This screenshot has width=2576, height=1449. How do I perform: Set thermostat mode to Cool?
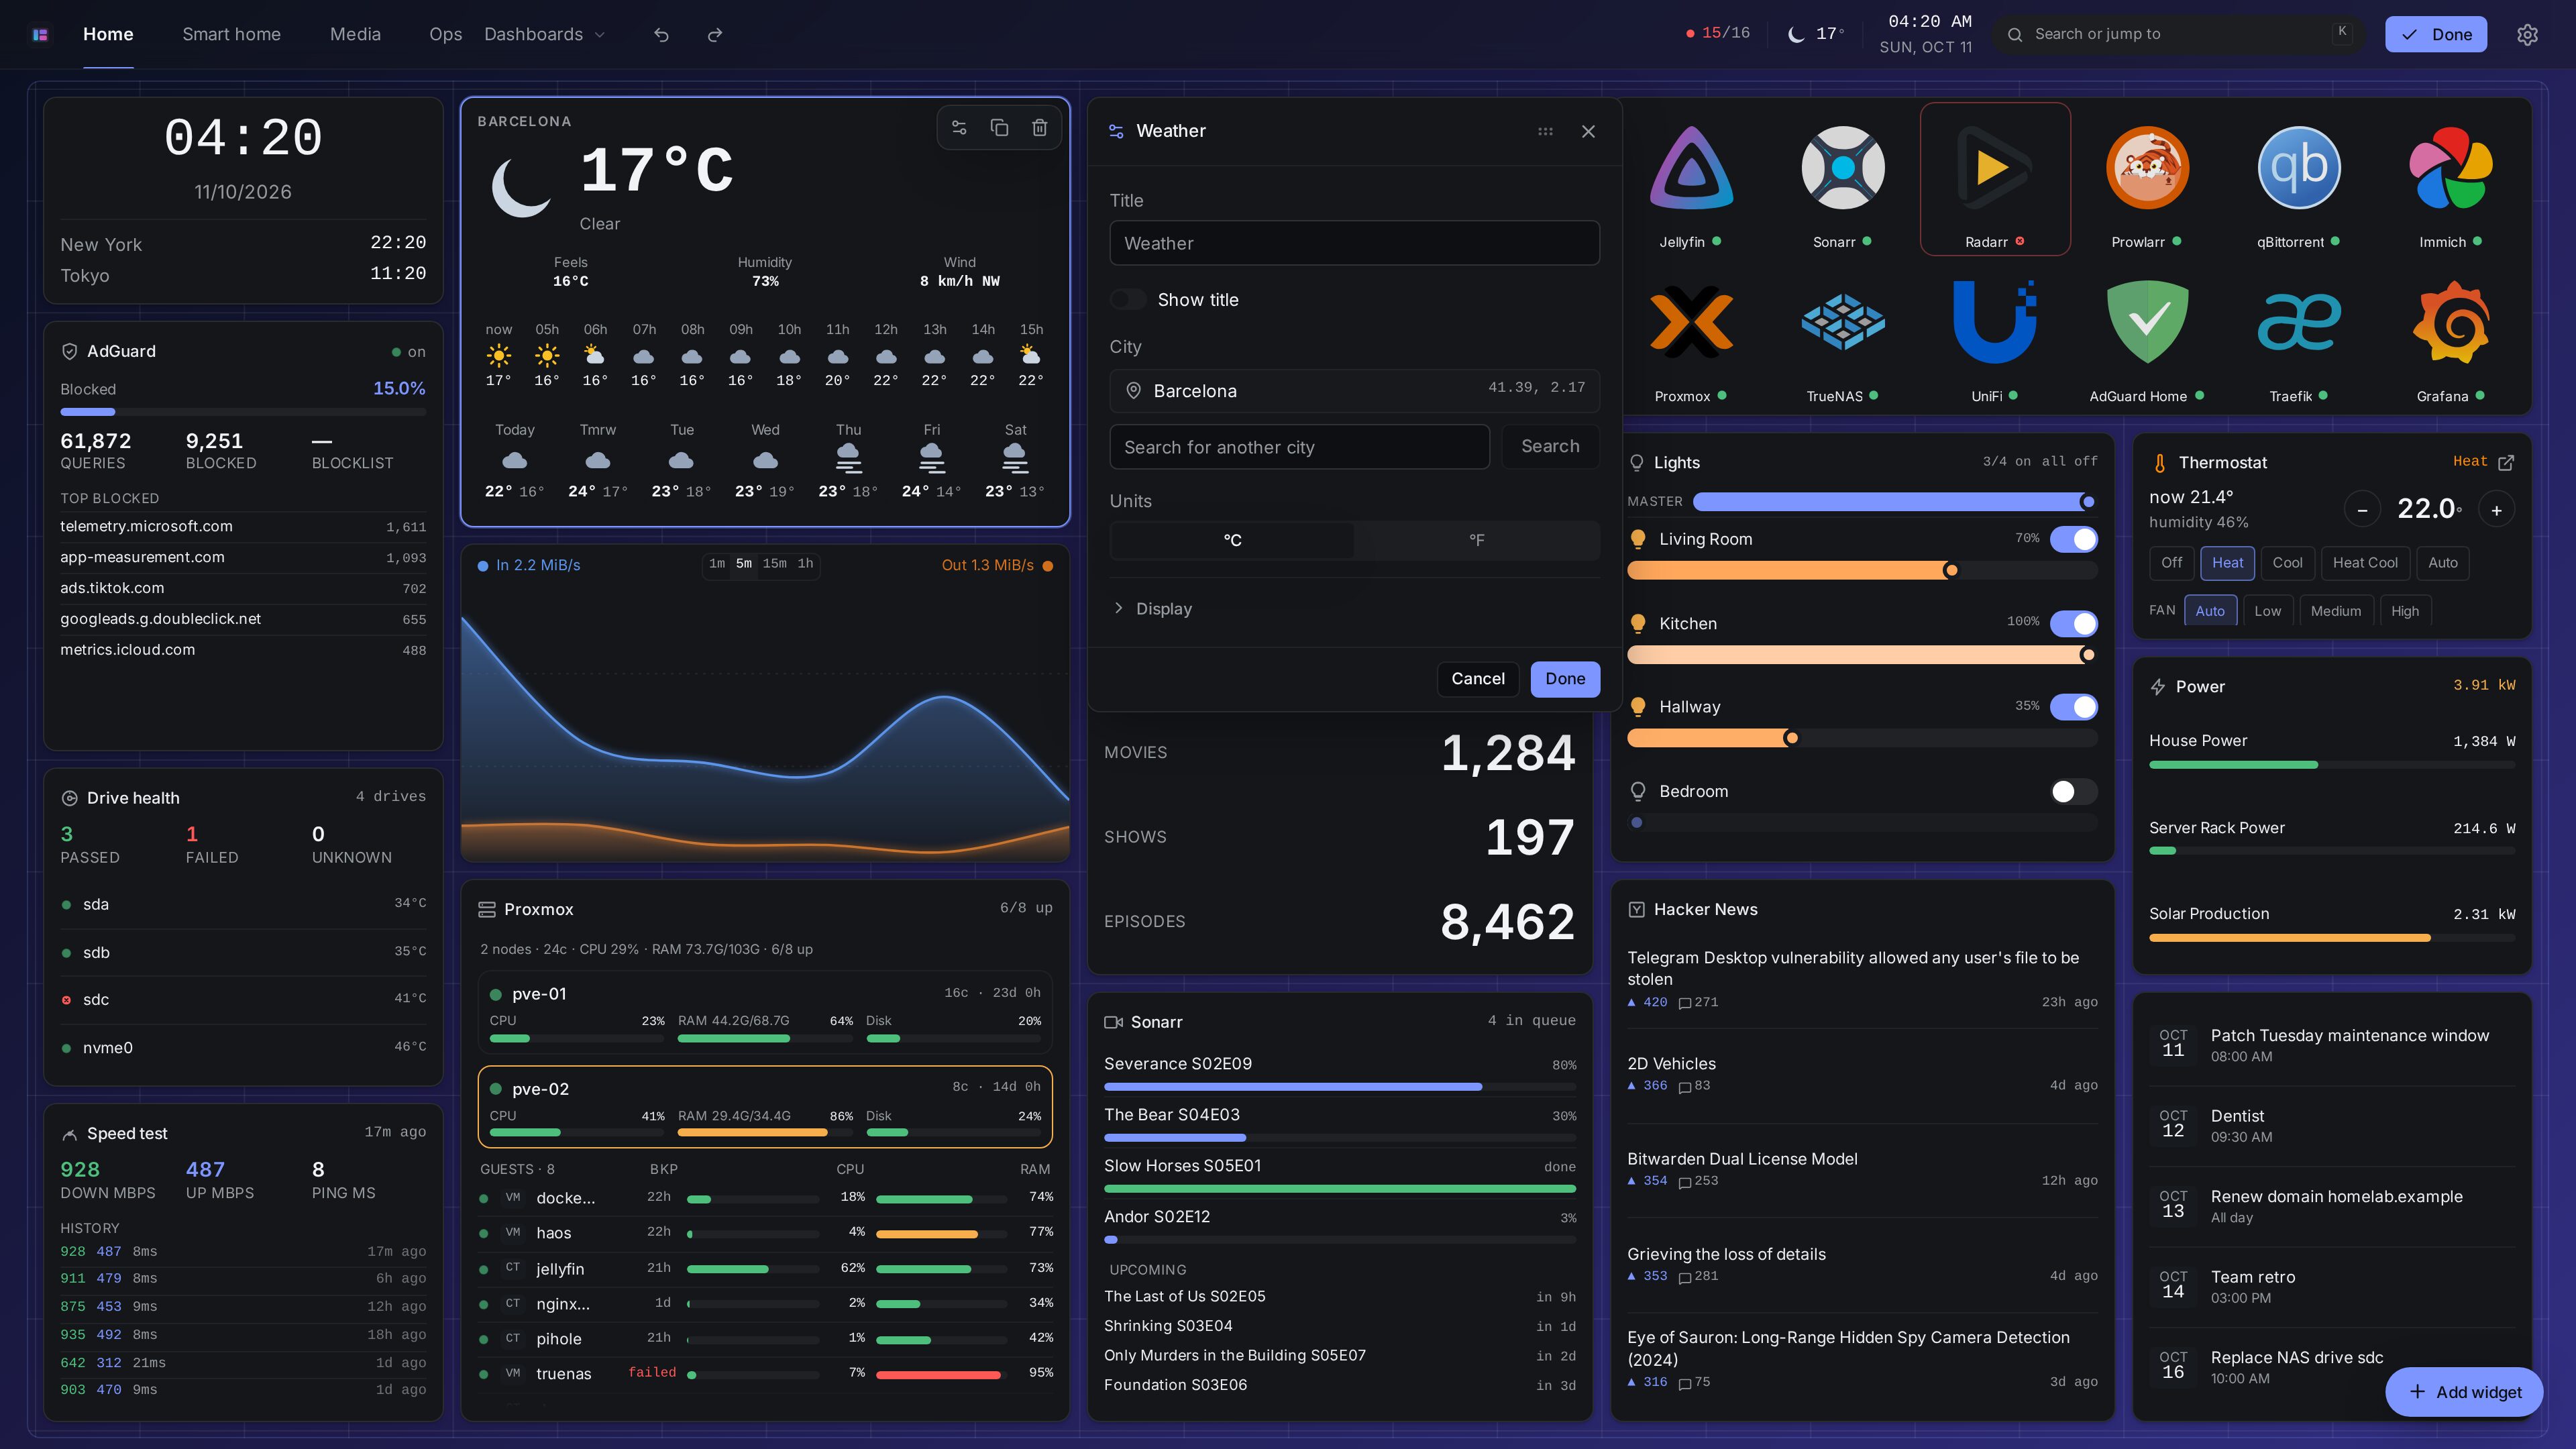click(x=2287, y=563)
